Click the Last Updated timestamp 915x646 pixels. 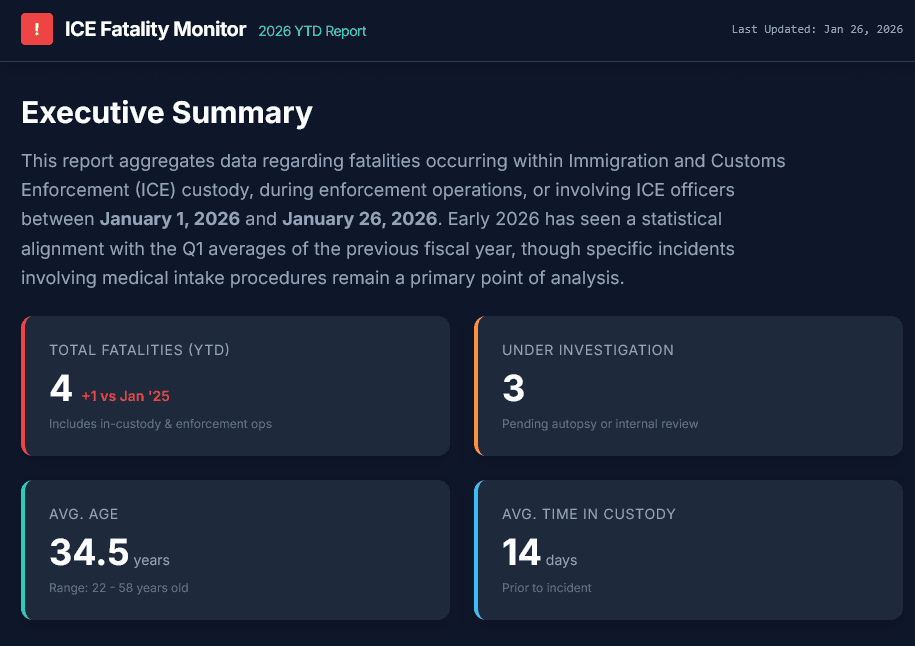(x=816, y=30)
